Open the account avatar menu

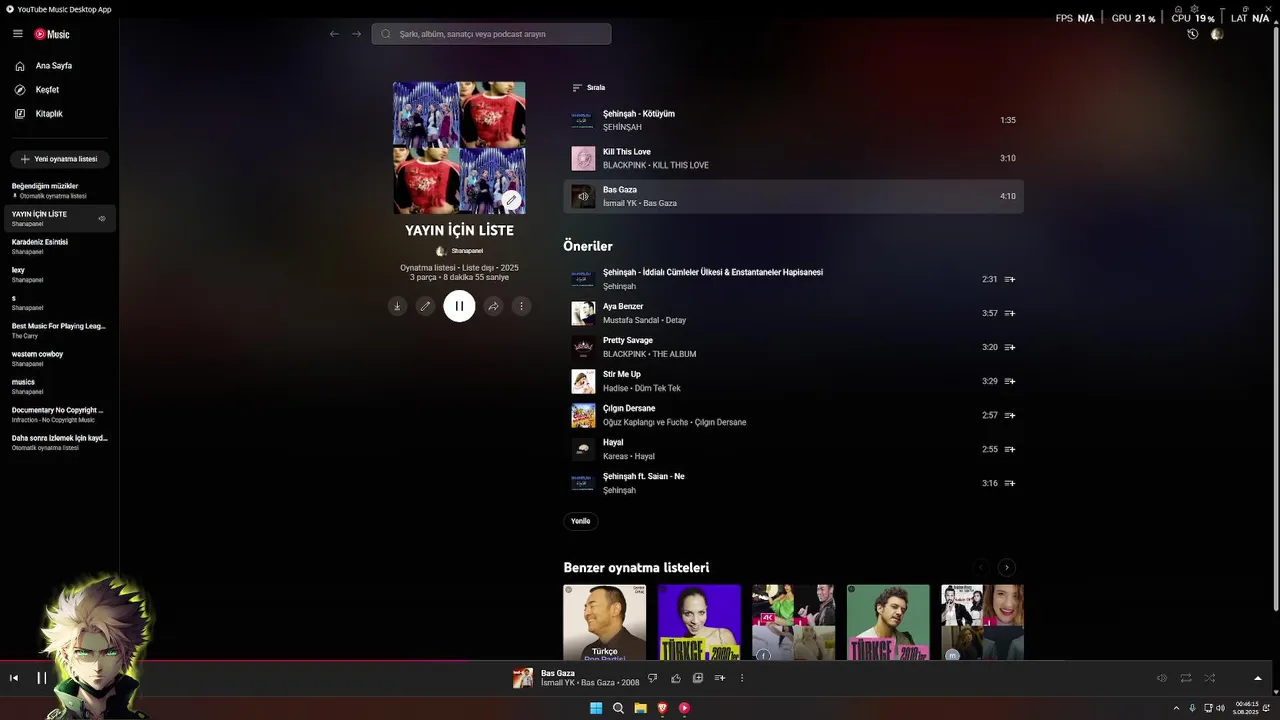click(1217, 34)
